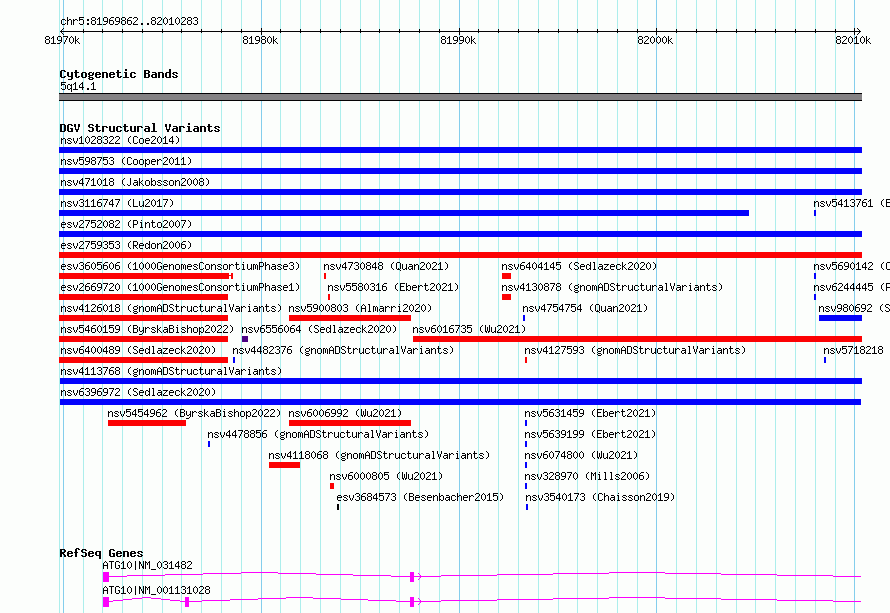This screenshot has height=613, width=890.
Task: Click nsv4754754 (Quan2021) label
Action: tap(585, 308)
